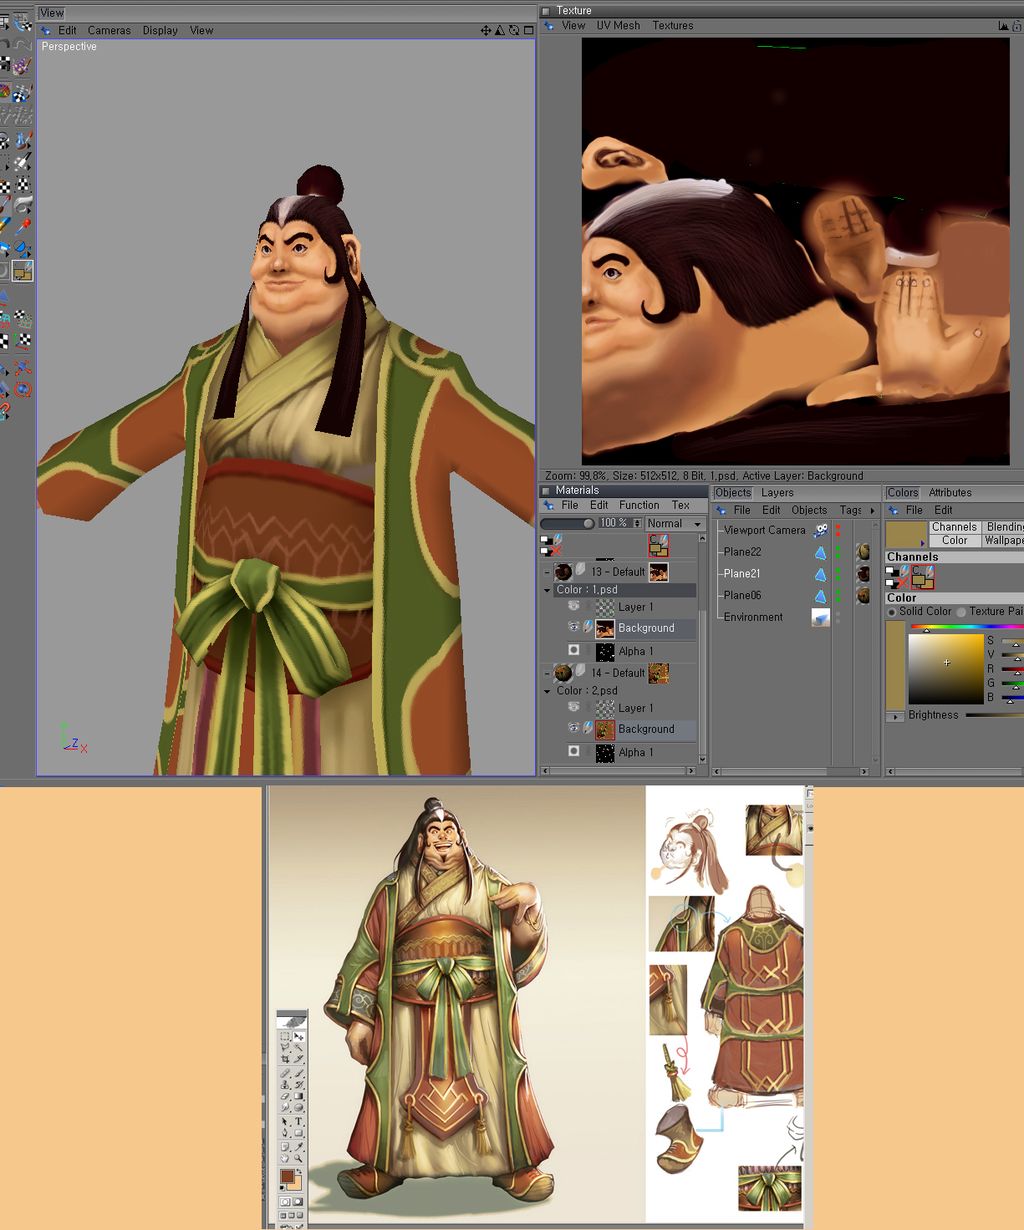Select the active color swatch tool in the left toolbar
Viewport: 1024px width, 1230px height.
pyautogui.click(x=23, y=271)
